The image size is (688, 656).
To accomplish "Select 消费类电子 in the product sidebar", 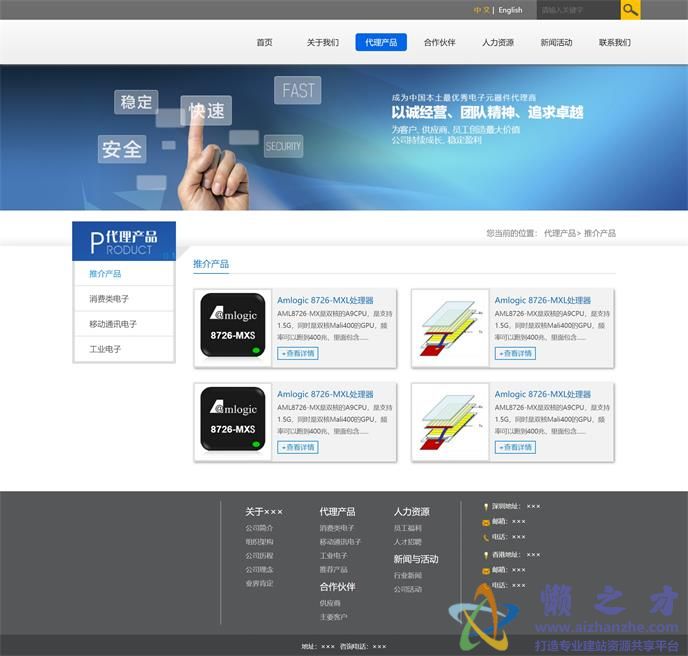I will pyautogui.click(x=109, y=299).
